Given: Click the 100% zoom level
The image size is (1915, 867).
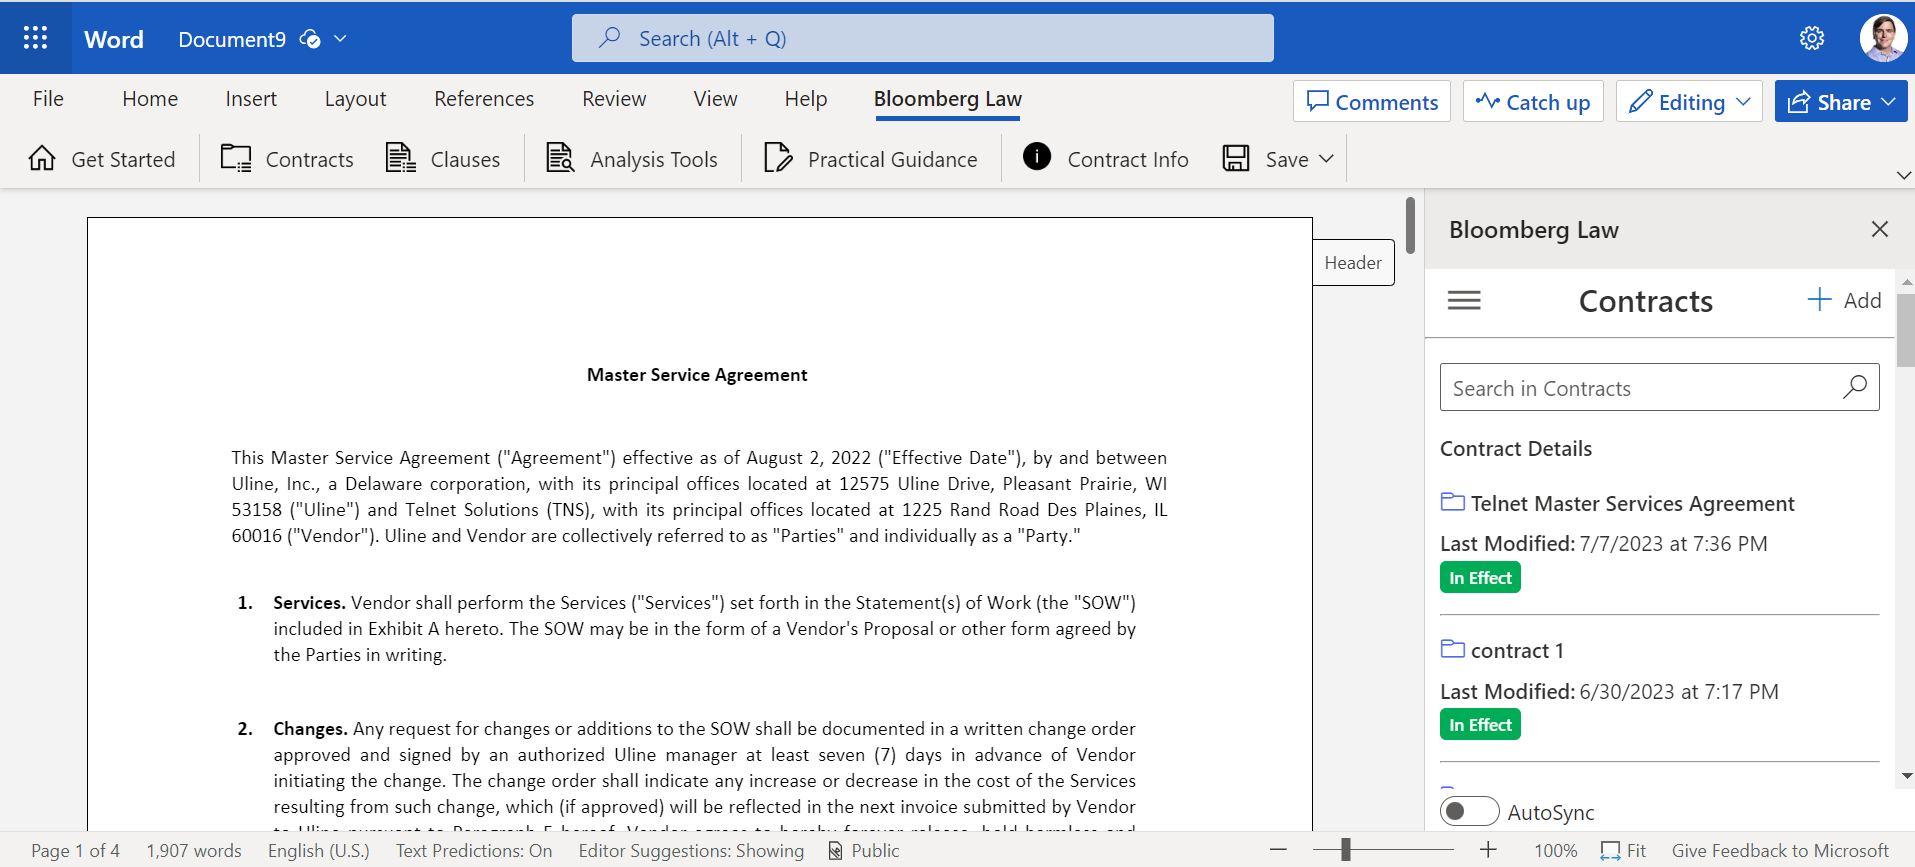Looking at the screenshot, I should click(1556, 850).
